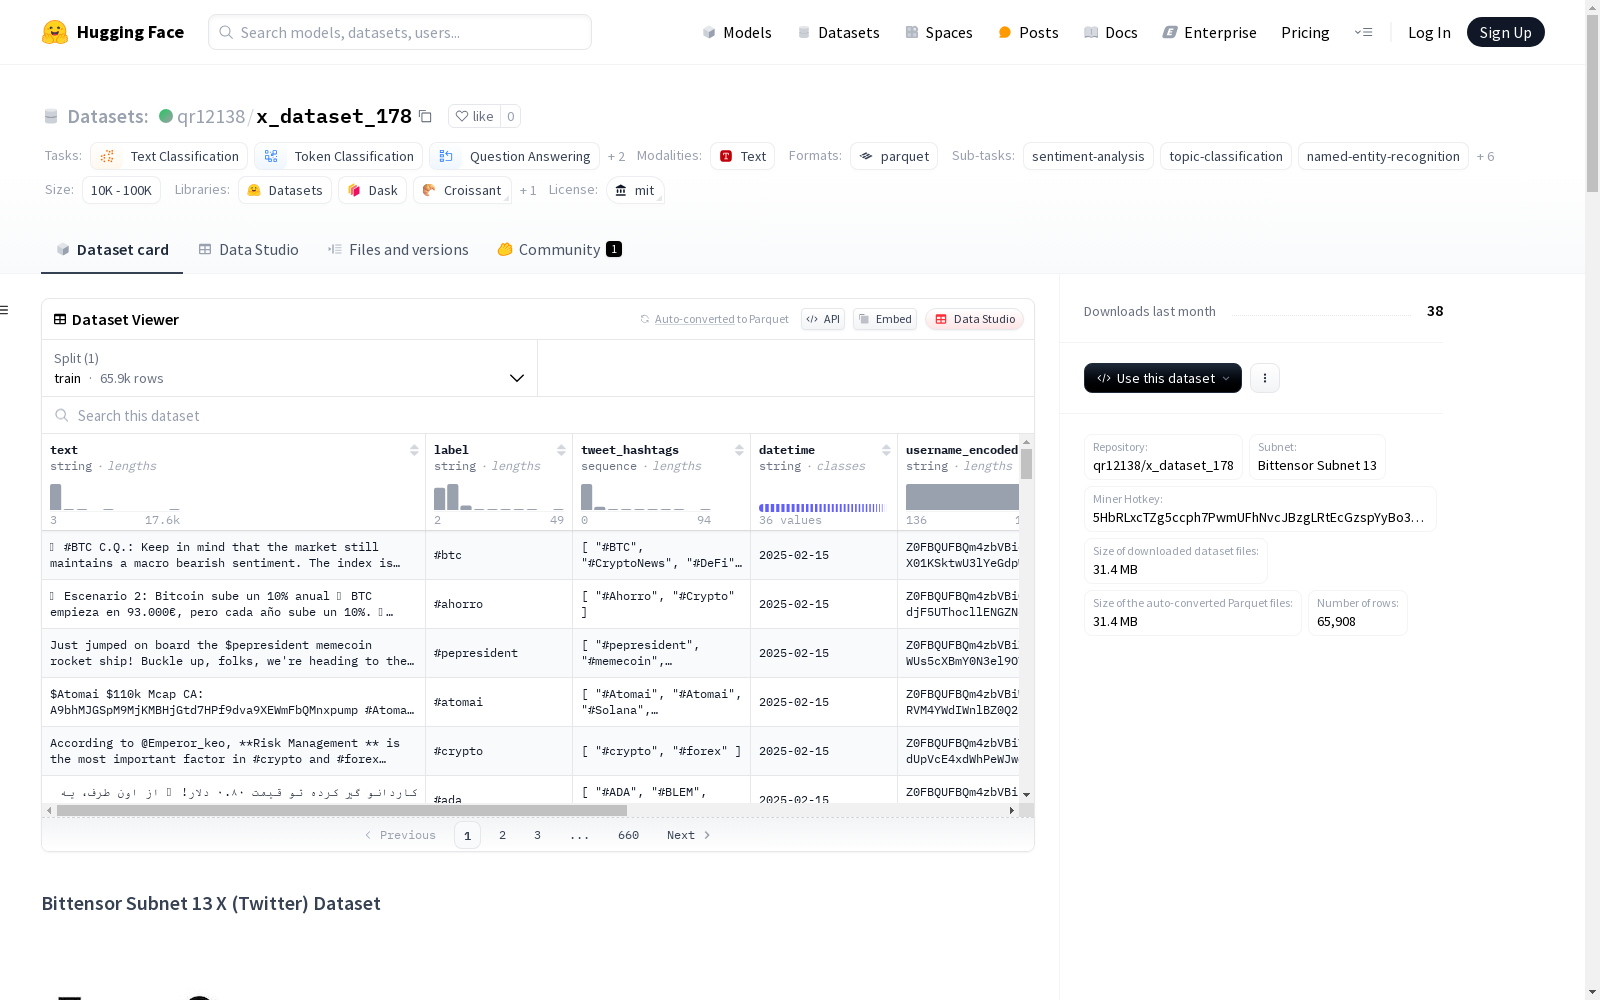This screenshot has height=1000, width=1600.
Task: Open the Croissant library tag menu
Action: [x=463, y=190]
